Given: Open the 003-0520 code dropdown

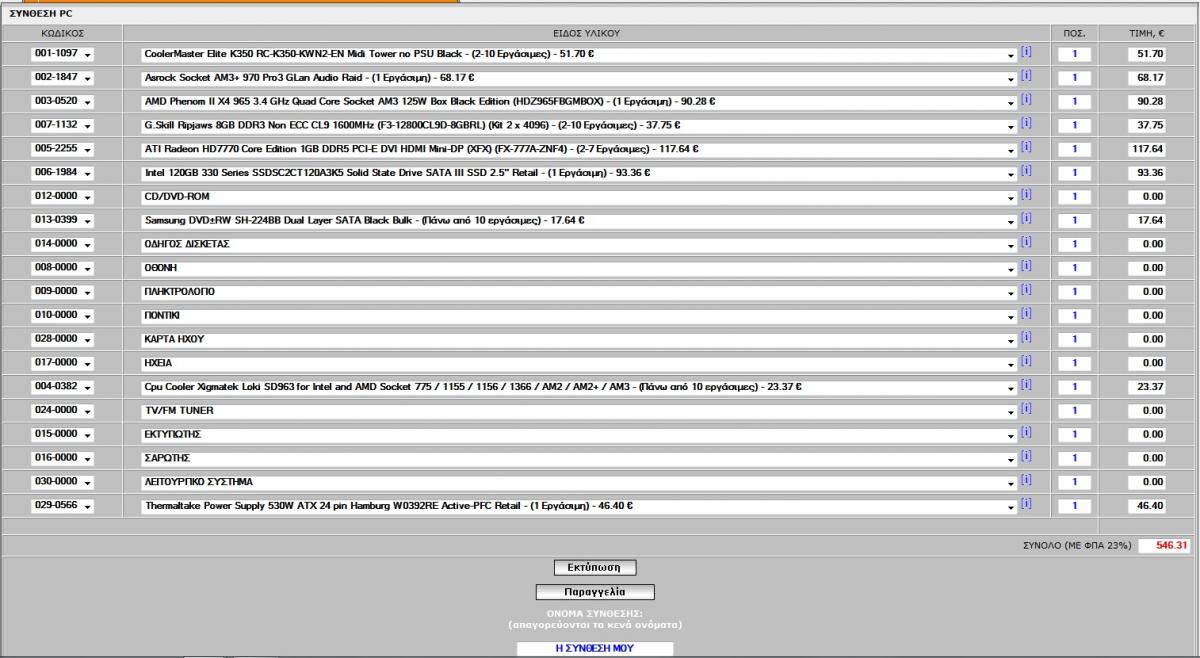Looking at the screenshot, I should (x=62, y=102).
